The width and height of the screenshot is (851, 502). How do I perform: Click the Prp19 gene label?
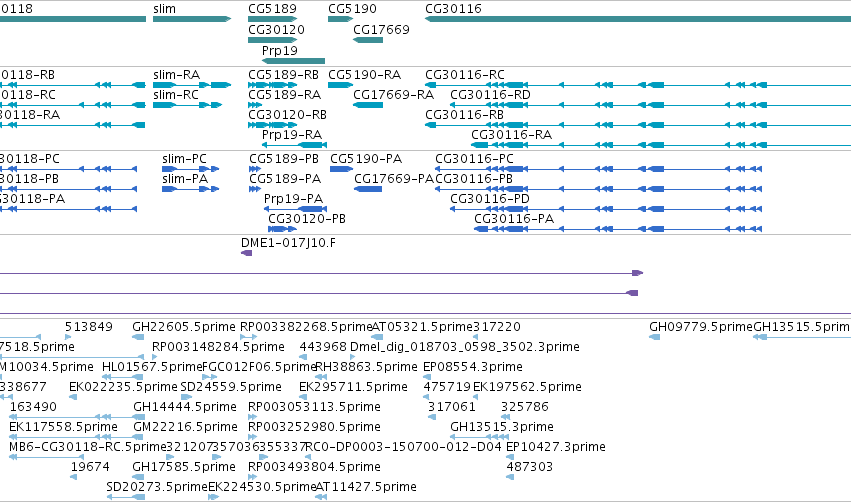pyautogui.click(x=280, y=50)
